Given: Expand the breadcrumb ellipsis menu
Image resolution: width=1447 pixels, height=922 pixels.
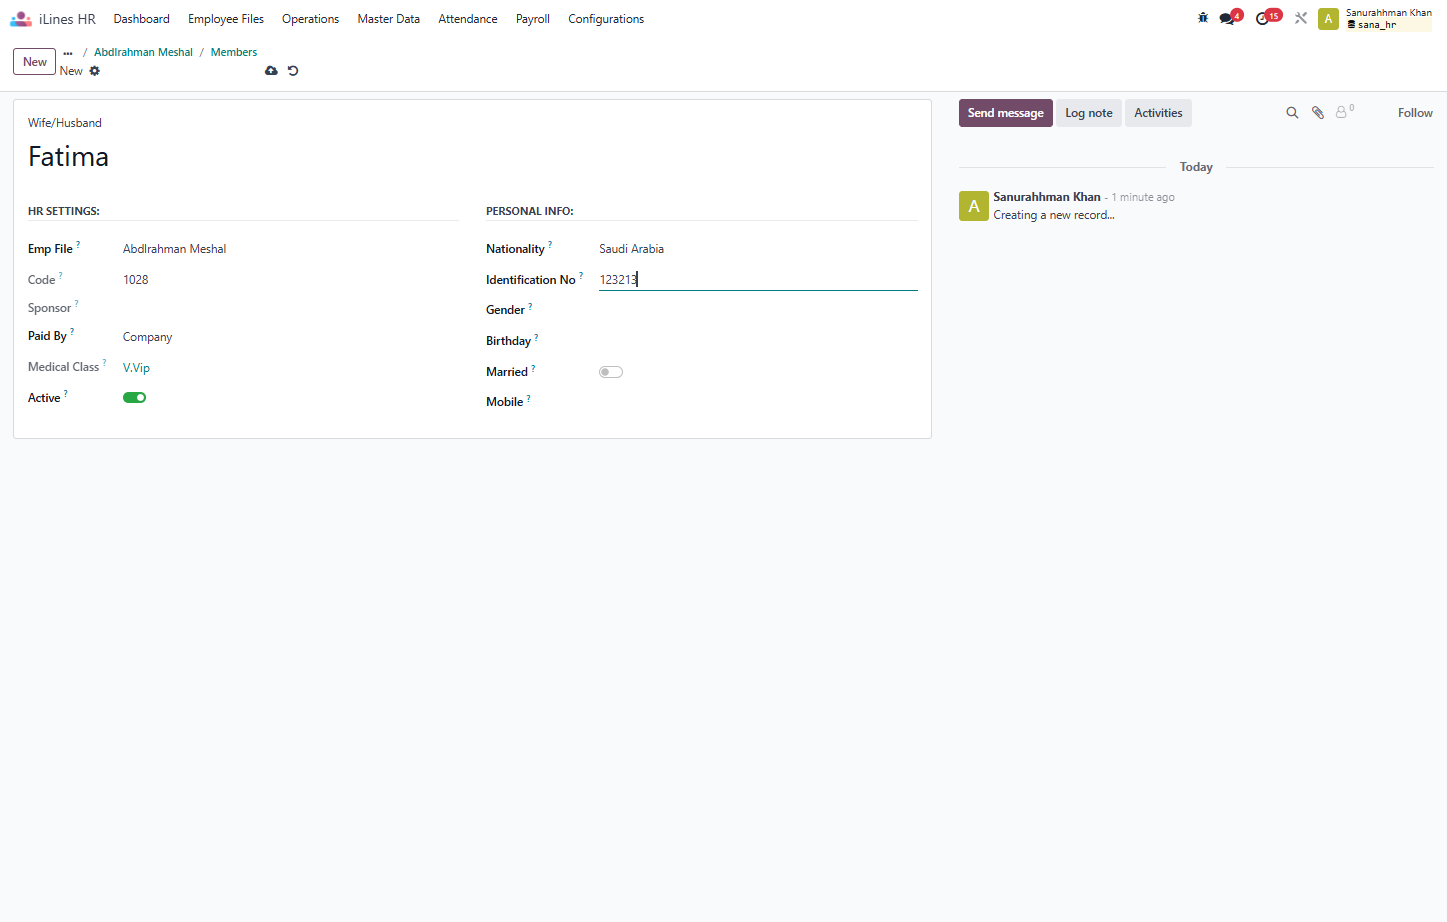Looking at the screenshot, I should pyautogui.click(x=68, y=53).
